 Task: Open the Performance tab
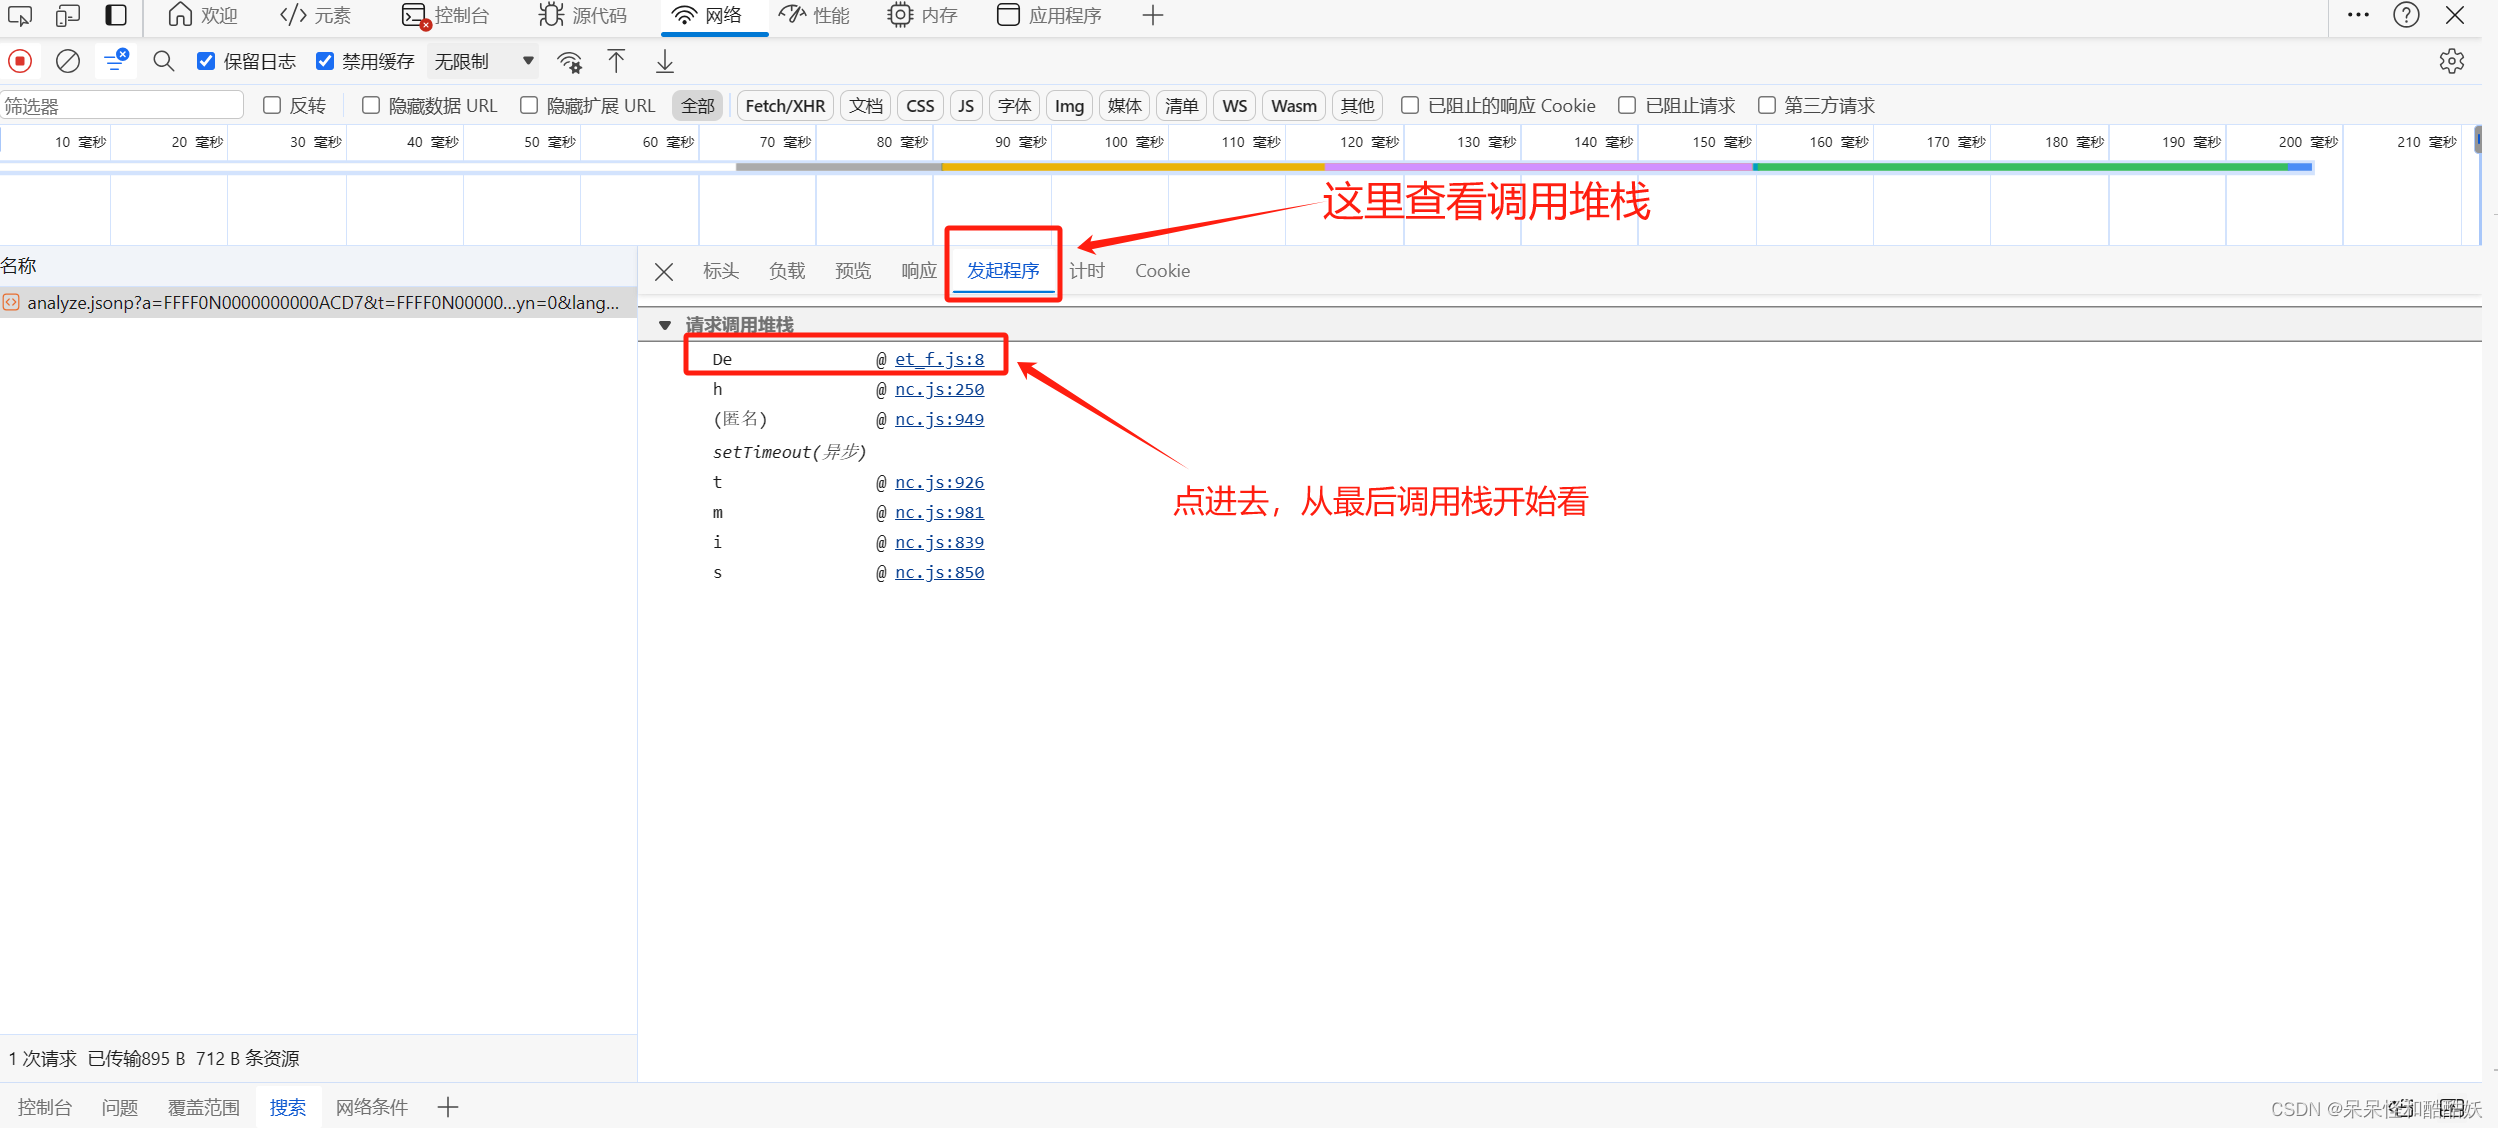pyautogui.click(x=814, y=15)
